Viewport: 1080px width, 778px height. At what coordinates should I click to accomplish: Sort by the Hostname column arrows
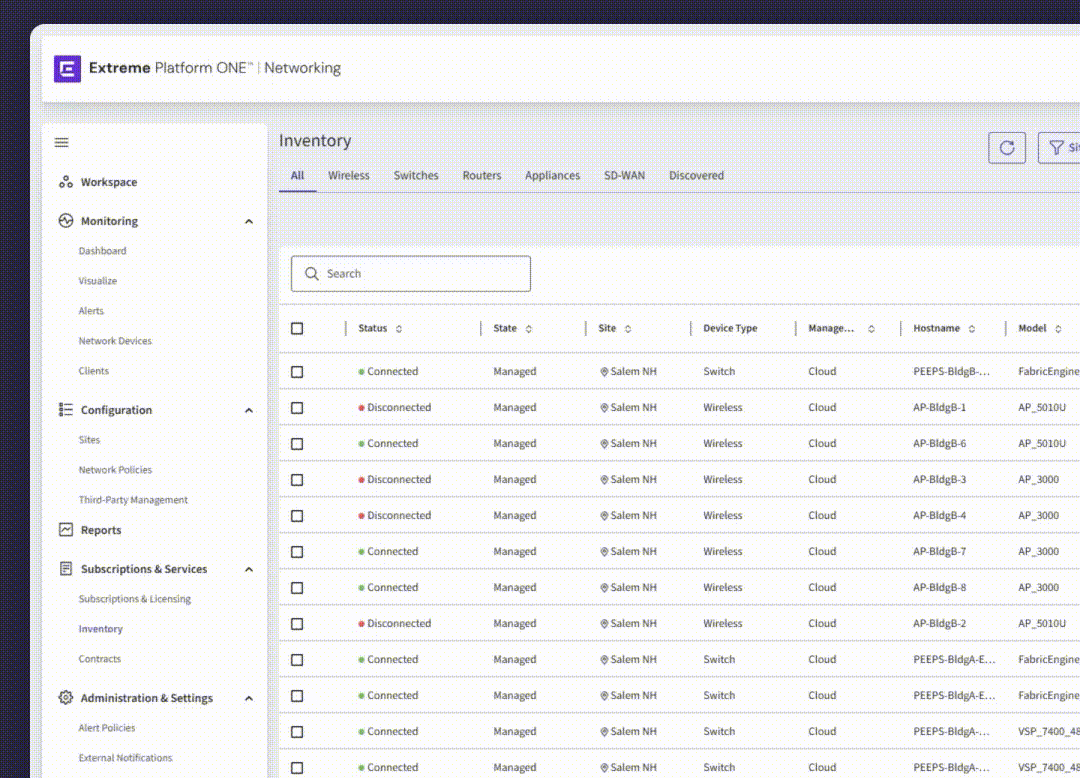[971, 328]
